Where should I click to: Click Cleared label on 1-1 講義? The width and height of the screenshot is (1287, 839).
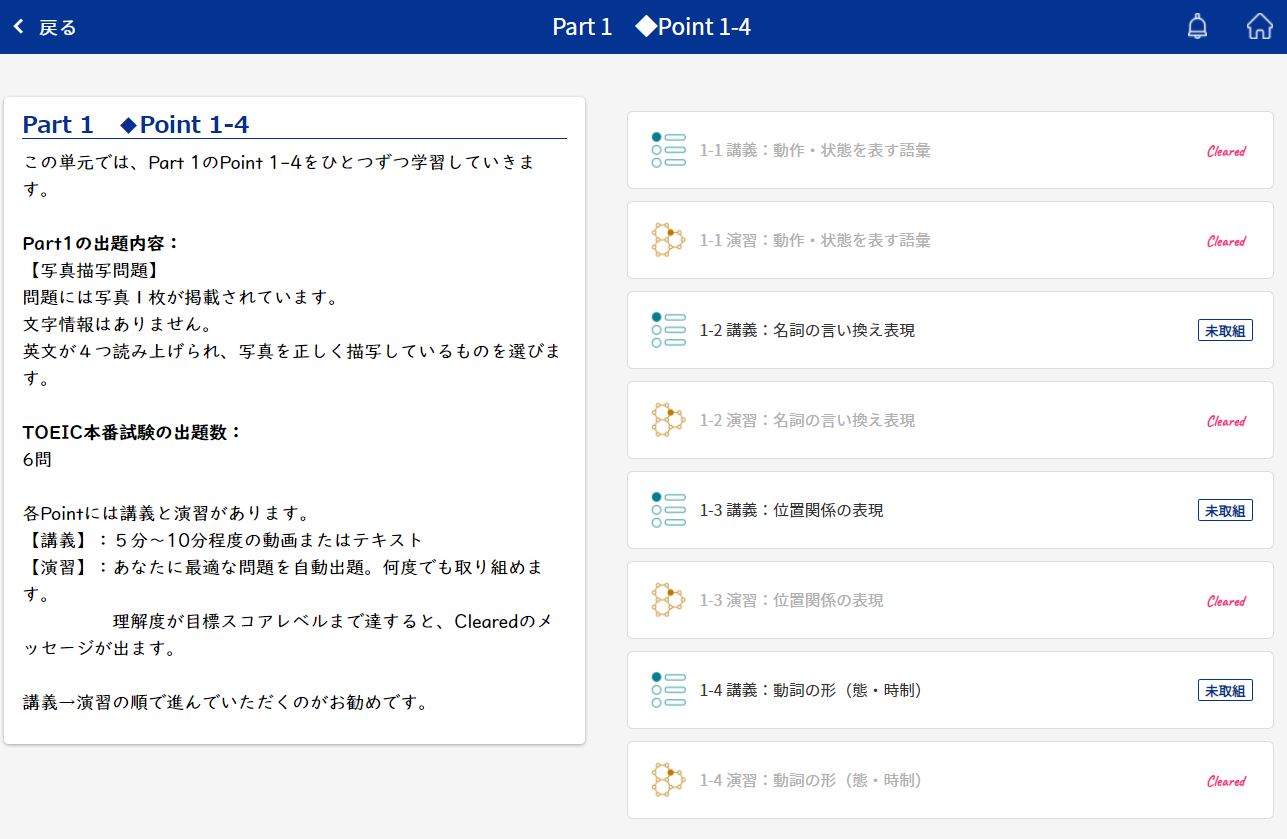[x=1226, y=151]
